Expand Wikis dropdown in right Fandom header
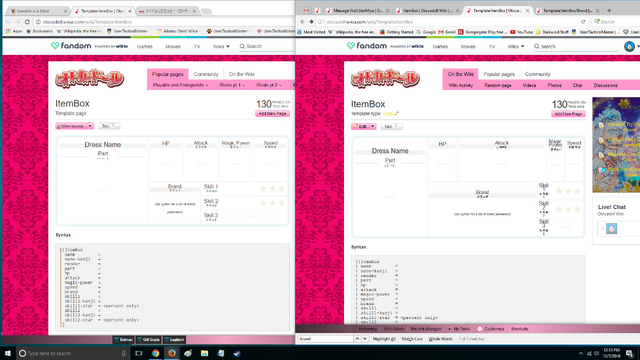The width and height of the screenshot is (640, 360). pos(516,47)
